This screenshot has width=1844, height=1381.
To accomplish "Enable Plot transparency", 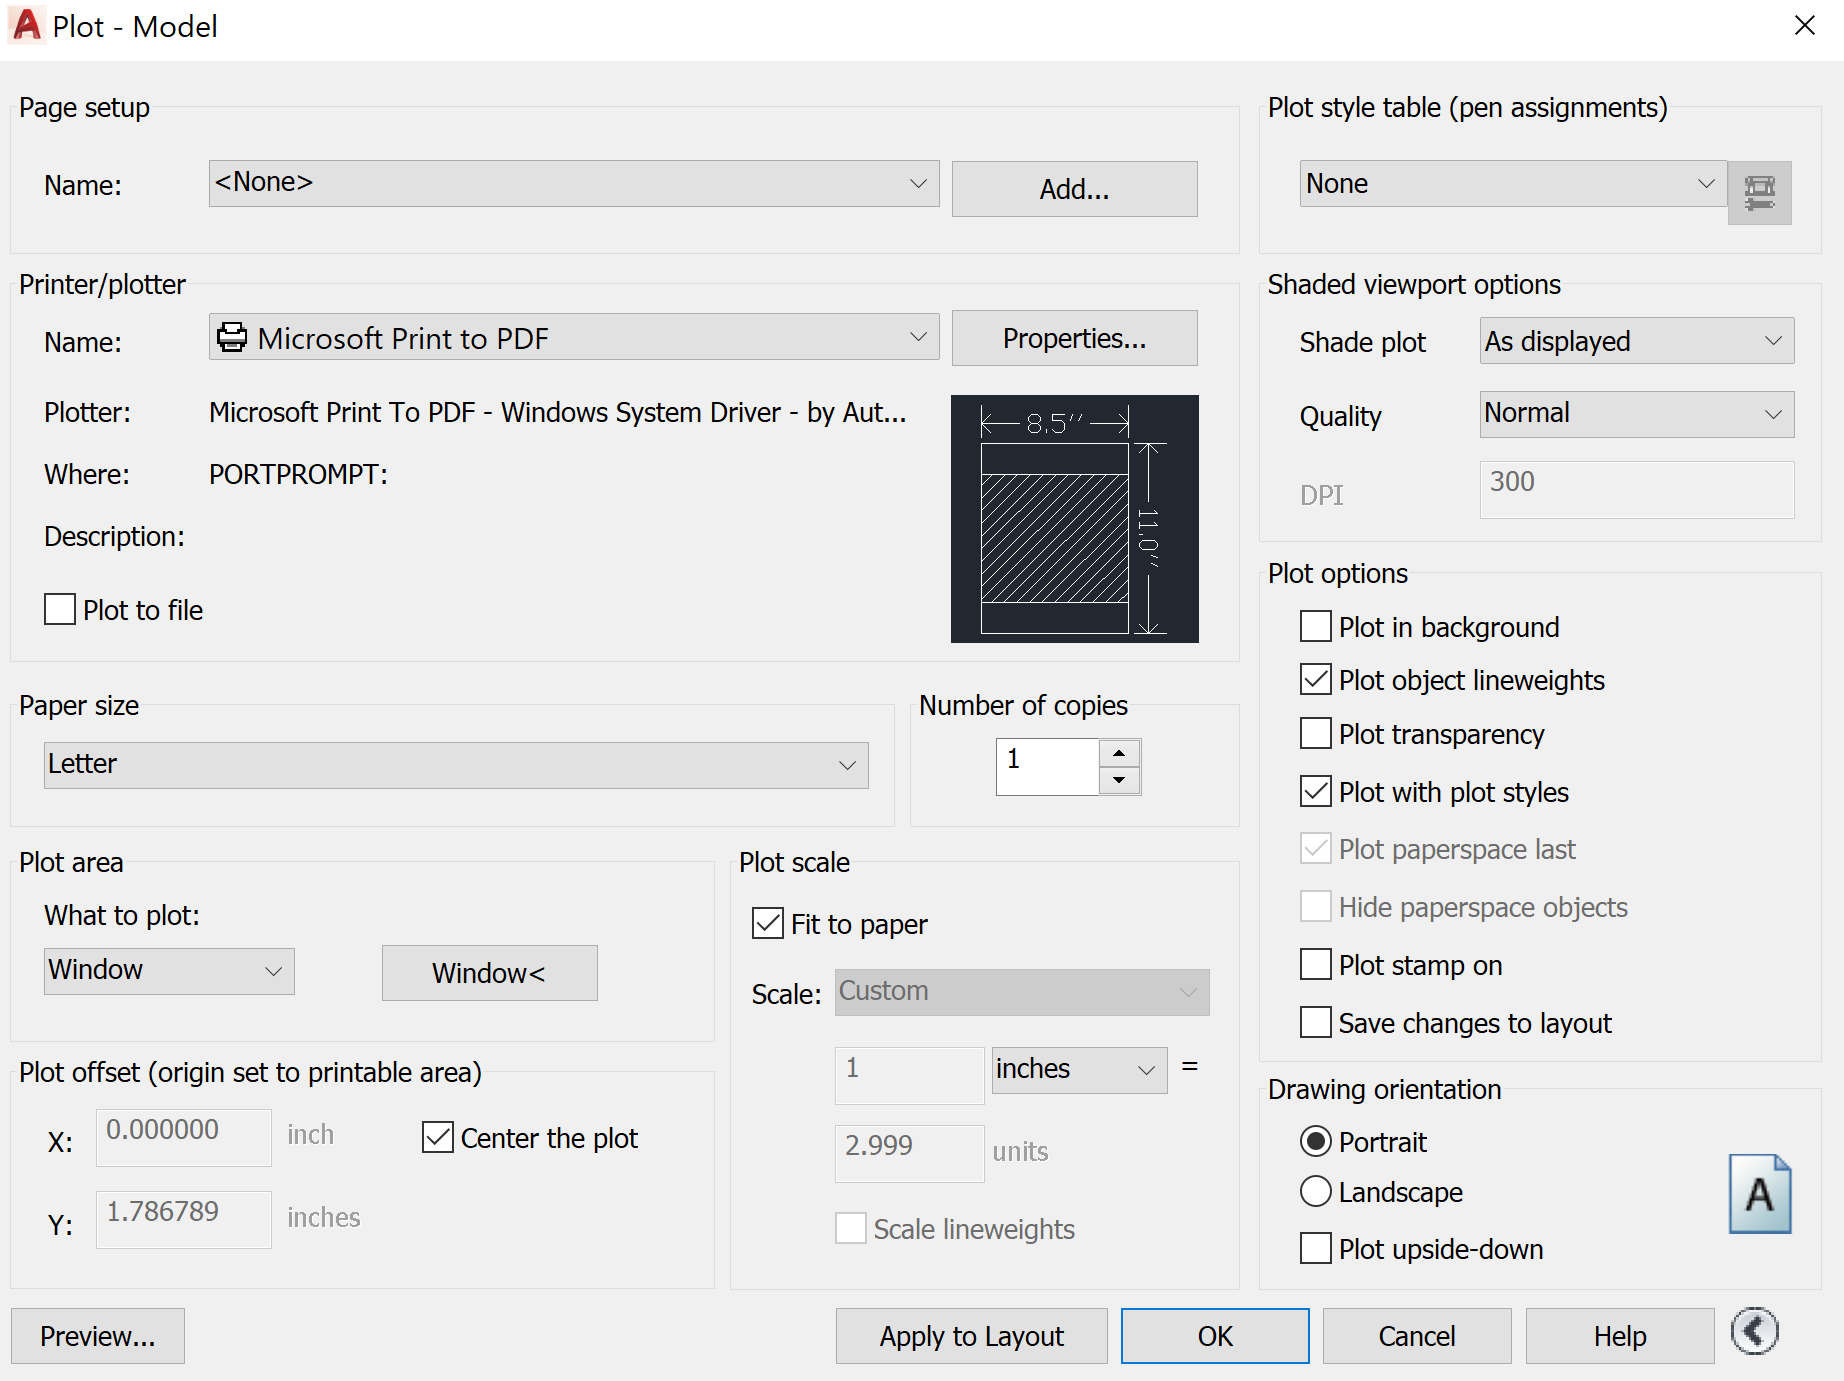I will (1315, 733).
